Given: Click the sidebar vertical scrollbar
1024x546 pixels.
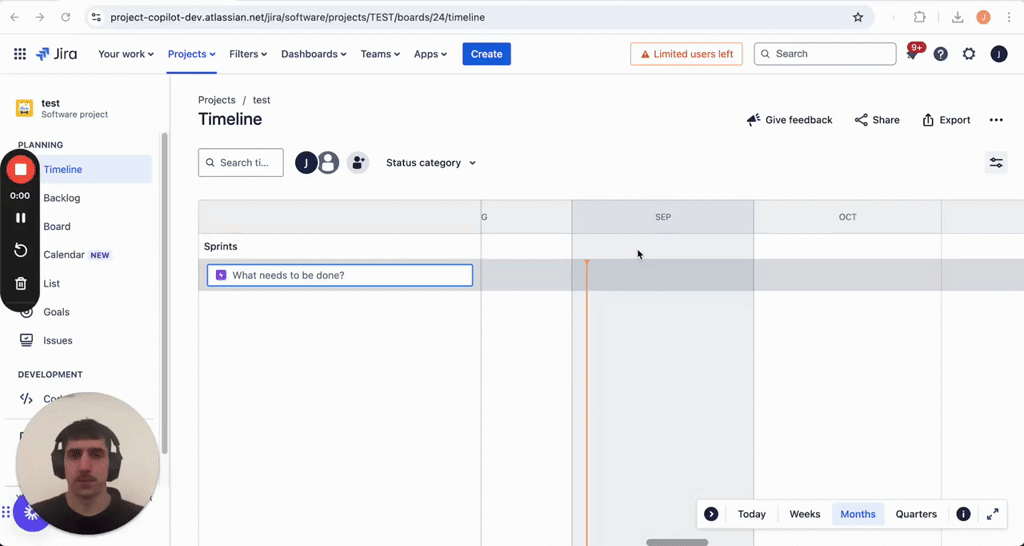Looking at the screenshot, I should [x=165, y=293].
